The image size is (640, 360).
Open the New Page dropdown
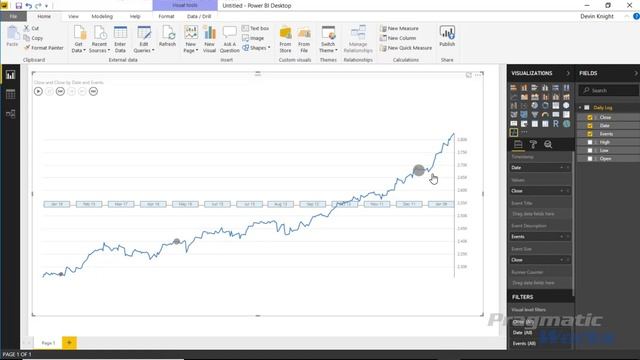click(191, 39)
